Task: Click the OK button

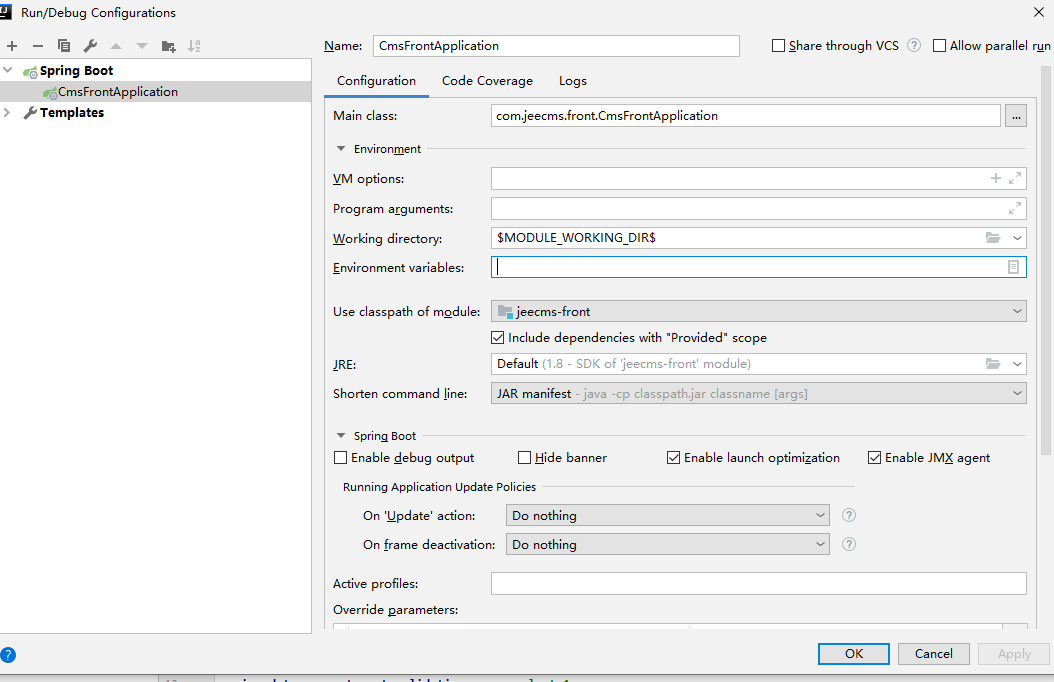Action: [x=853, y=654]
